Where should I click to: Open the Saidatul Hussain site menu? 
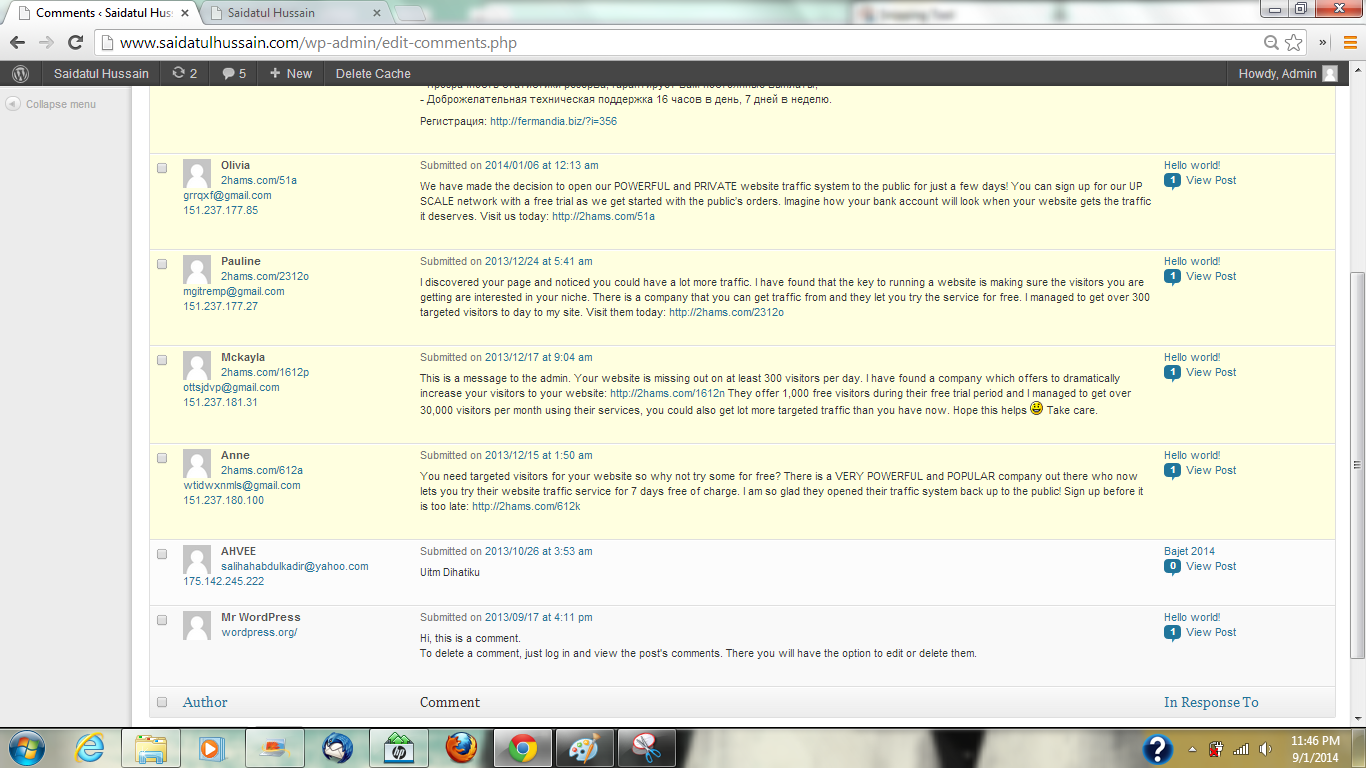point(101,73)
